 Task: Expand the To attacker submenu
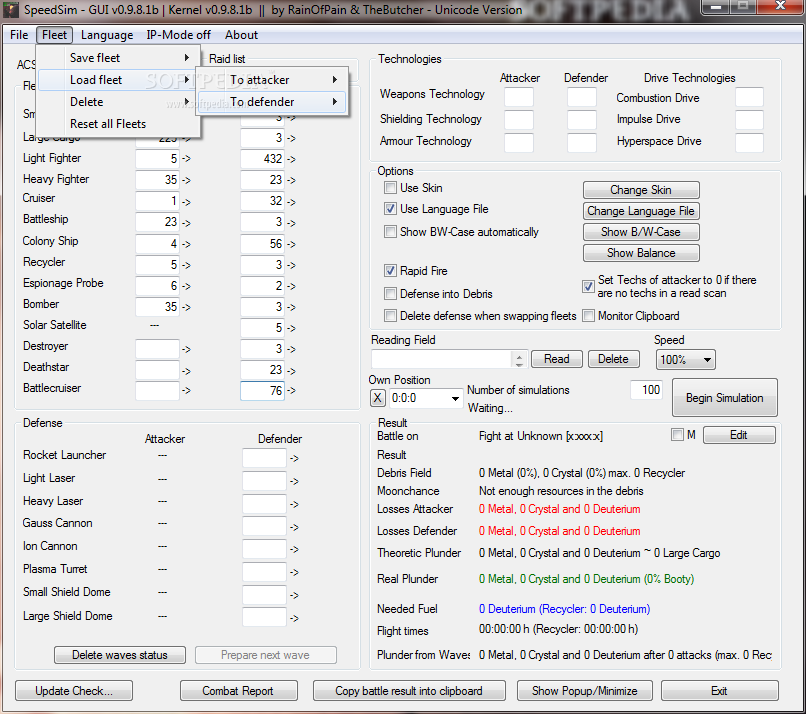[x=272, y=80]
